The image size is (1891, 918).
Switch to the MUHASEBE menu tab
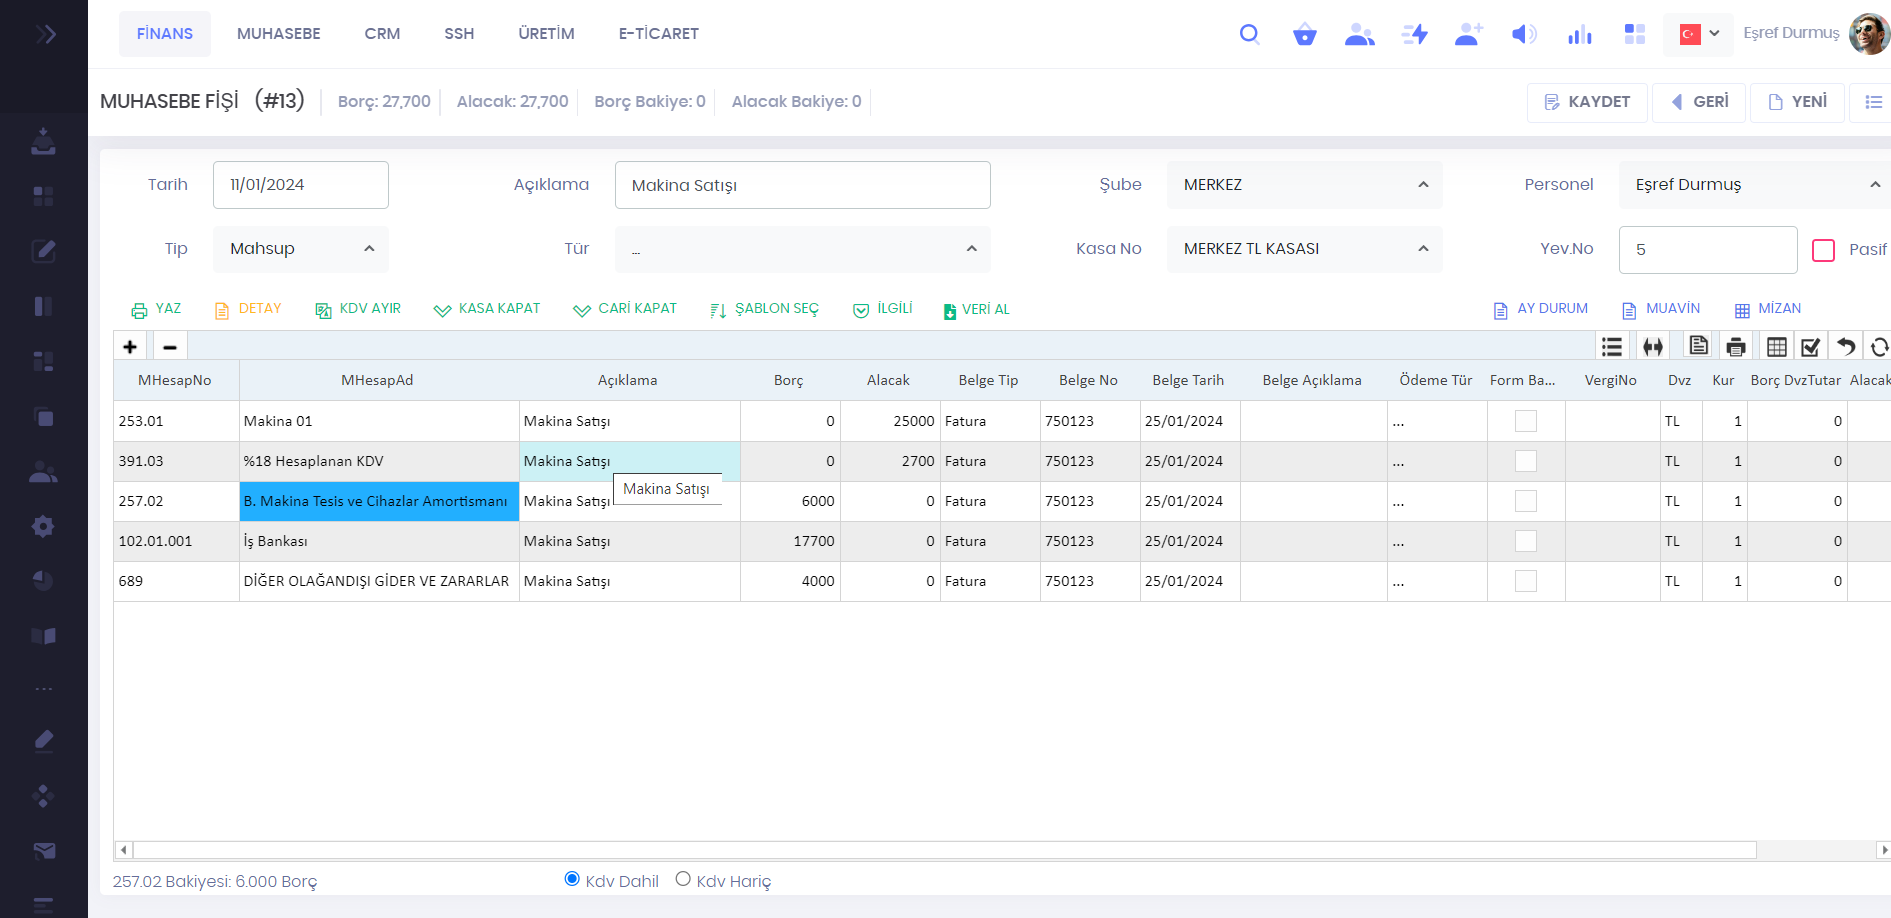(278, 34)
